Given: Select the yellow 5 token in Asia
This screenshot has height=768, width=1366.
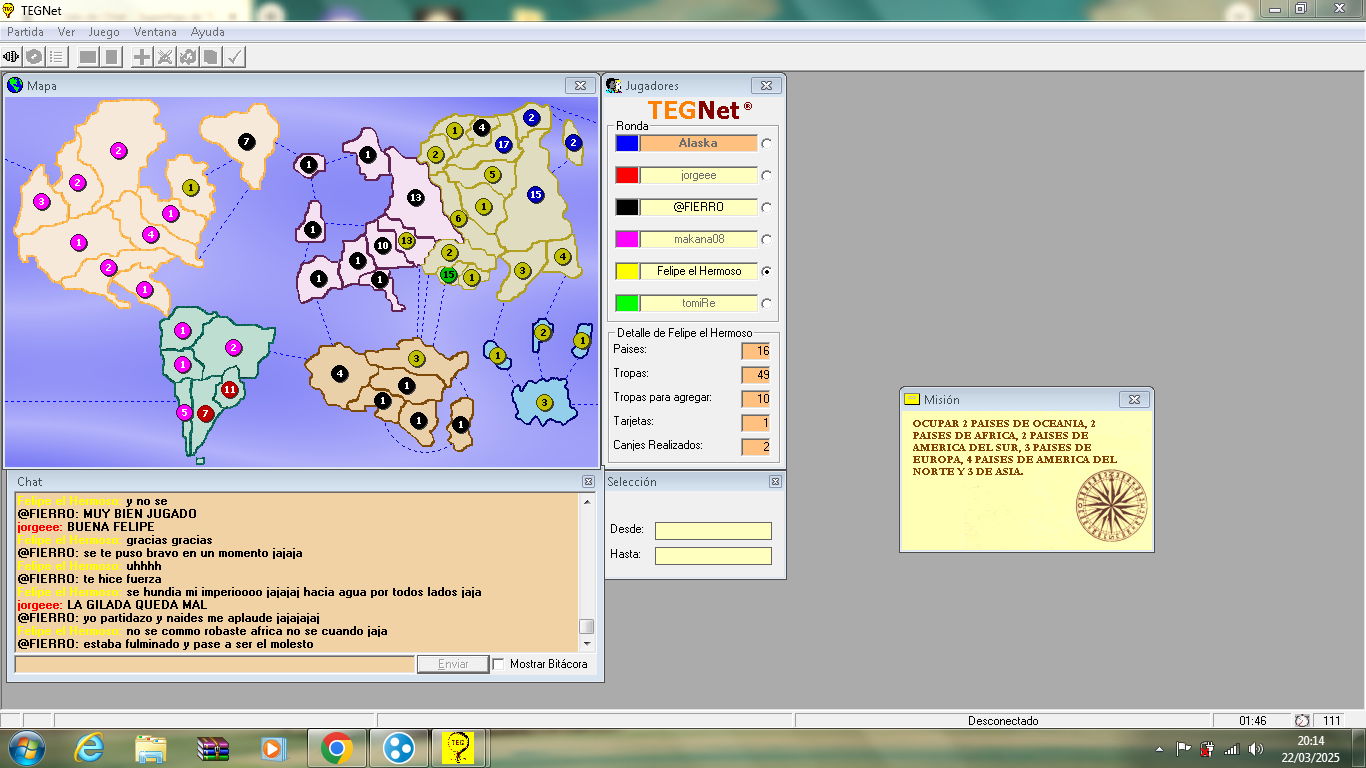Looking at the screenshot, I should coord(492,174).
